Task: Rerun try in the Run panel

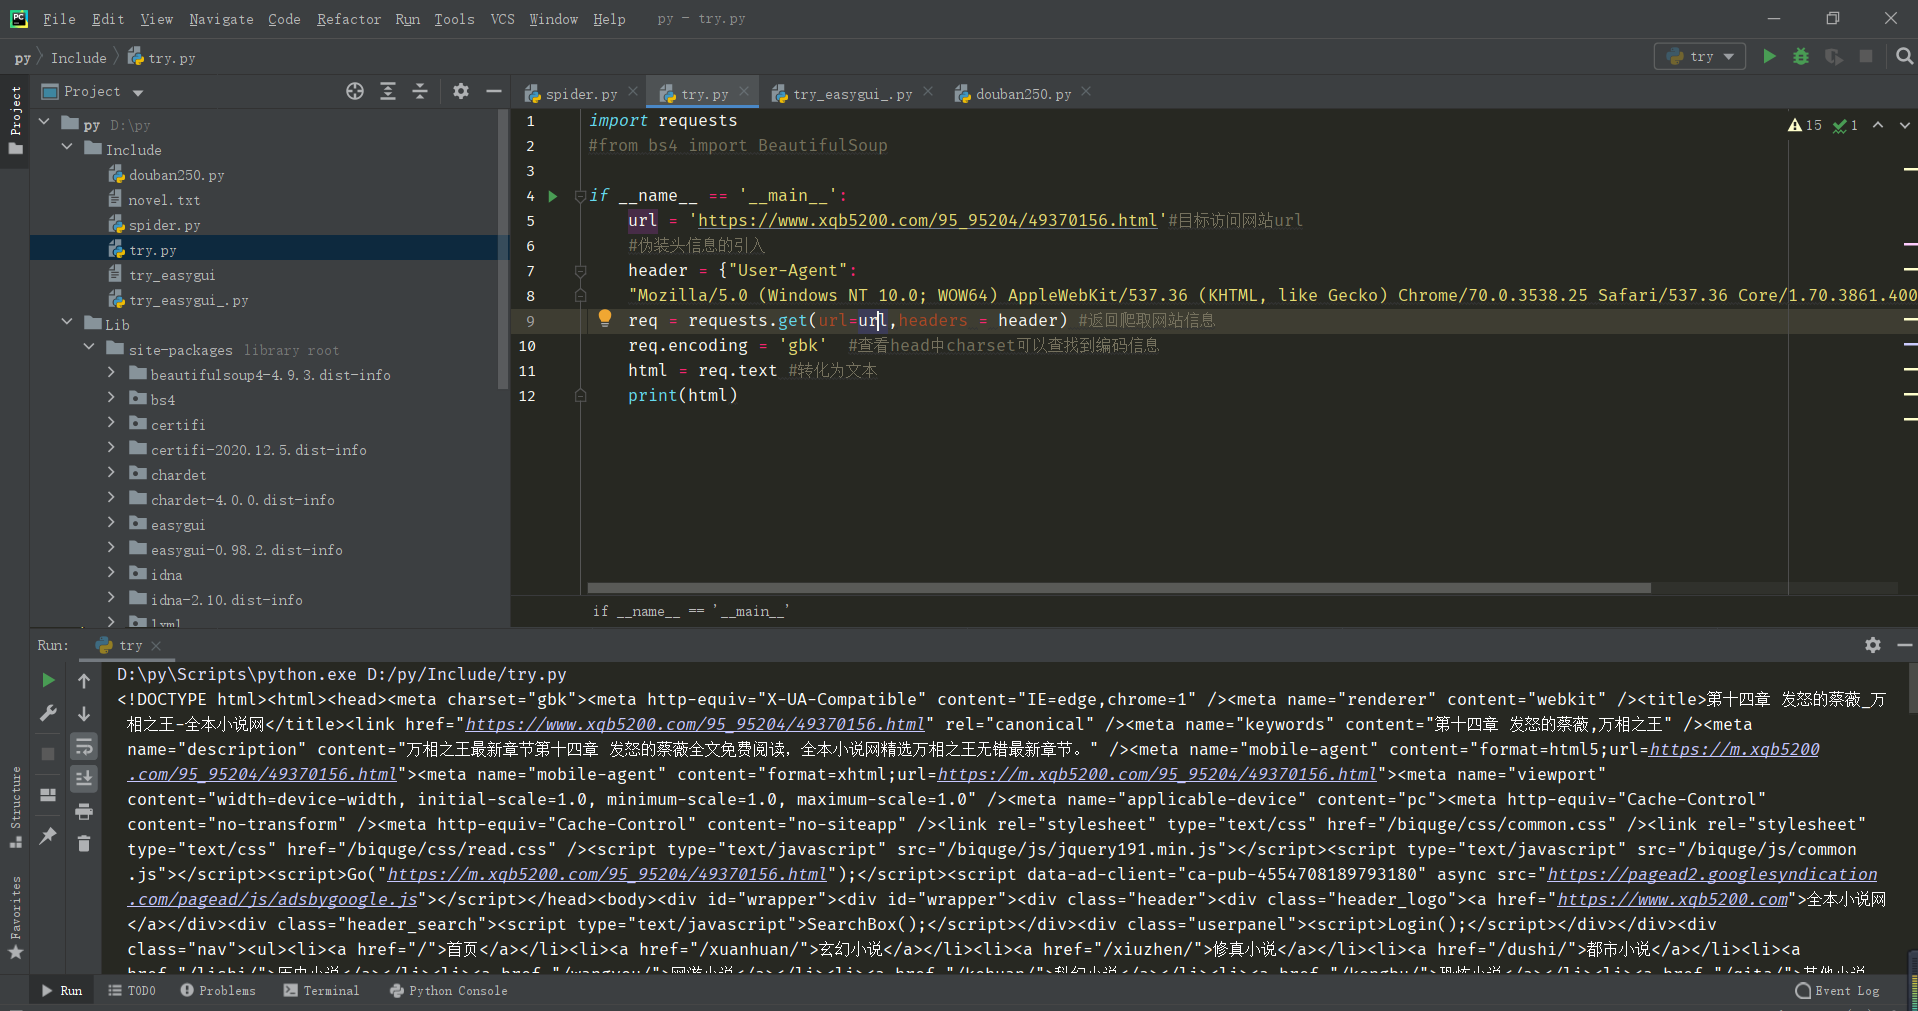Action: 48,681
